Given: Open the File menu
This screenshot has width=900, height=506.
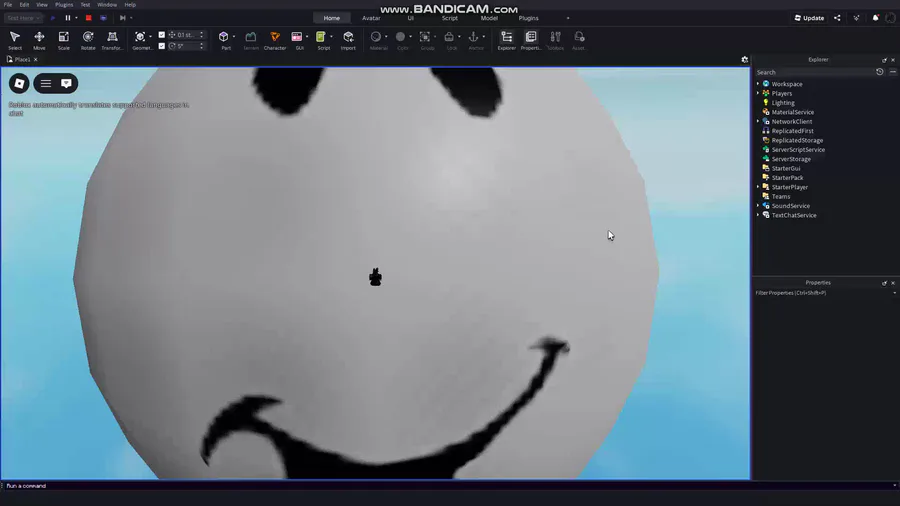Looking at the screenshot, I should [8, 5].
